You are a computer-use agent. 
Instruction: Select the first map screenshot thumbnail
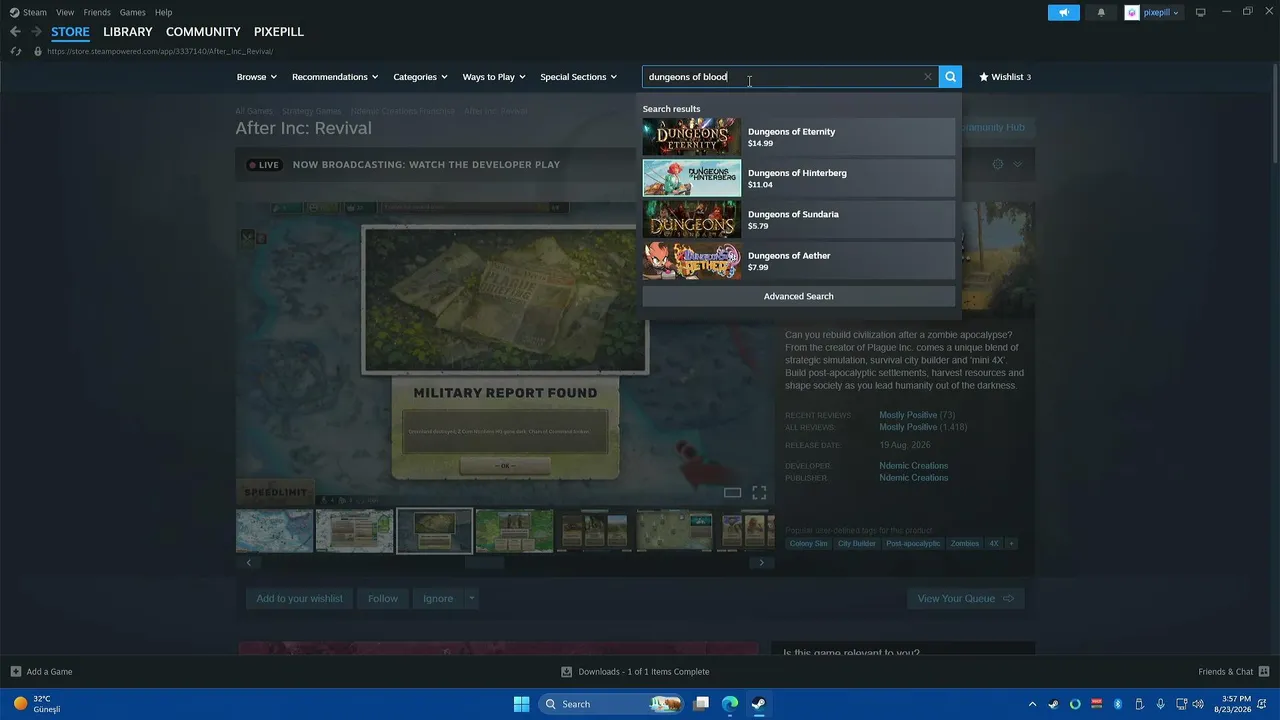click(x=274, y=531)
